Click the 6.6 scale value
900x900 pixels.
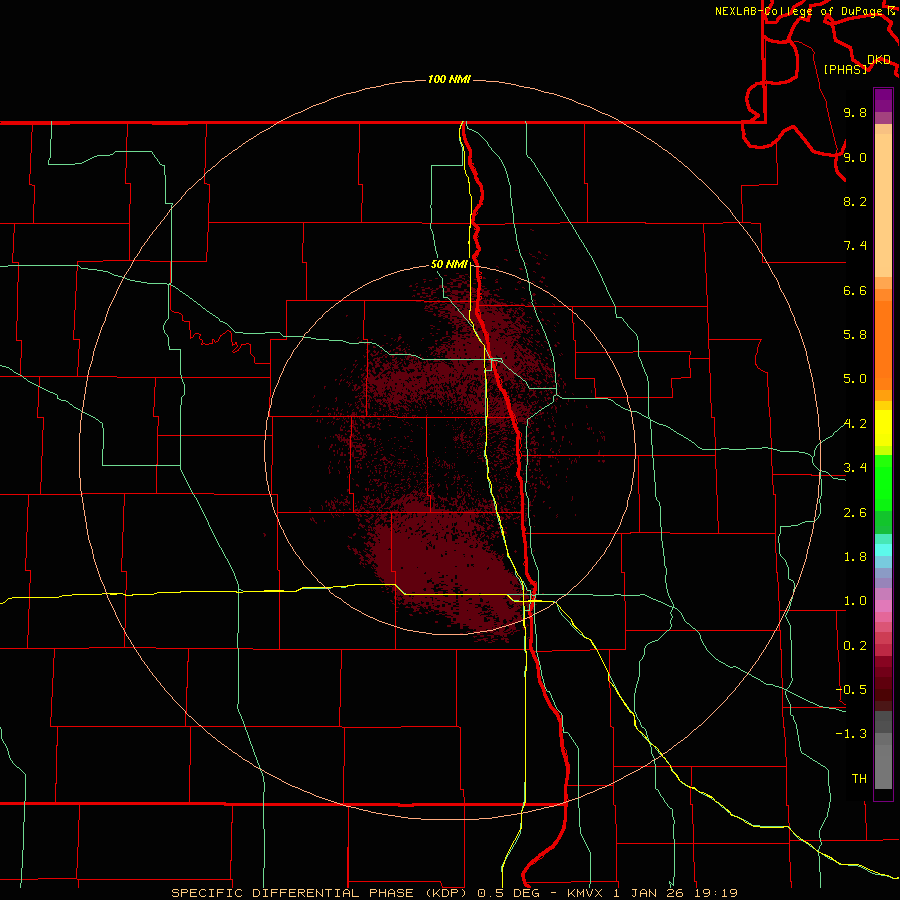(855, 290)
